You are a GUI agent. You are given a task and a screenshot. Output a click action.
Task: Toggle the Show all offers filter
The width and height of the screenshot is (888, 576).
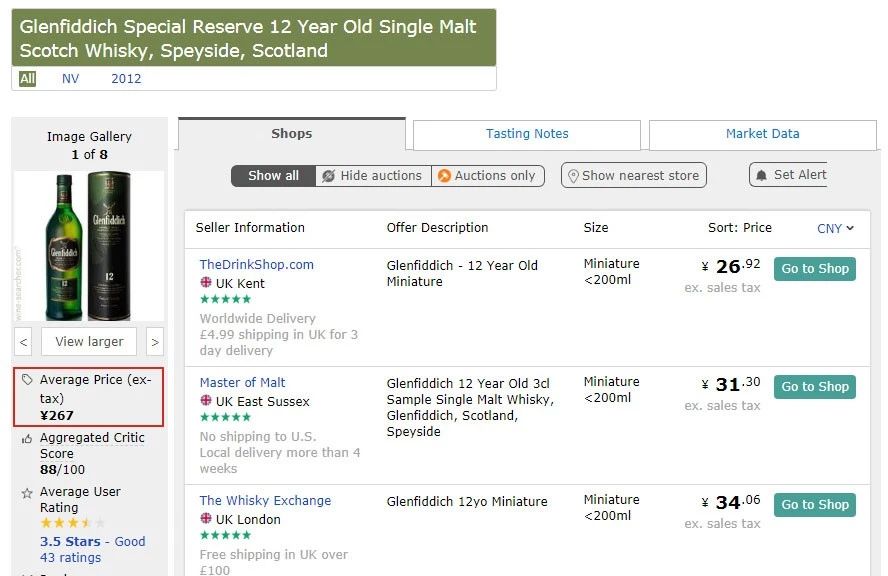pos(273,176)
